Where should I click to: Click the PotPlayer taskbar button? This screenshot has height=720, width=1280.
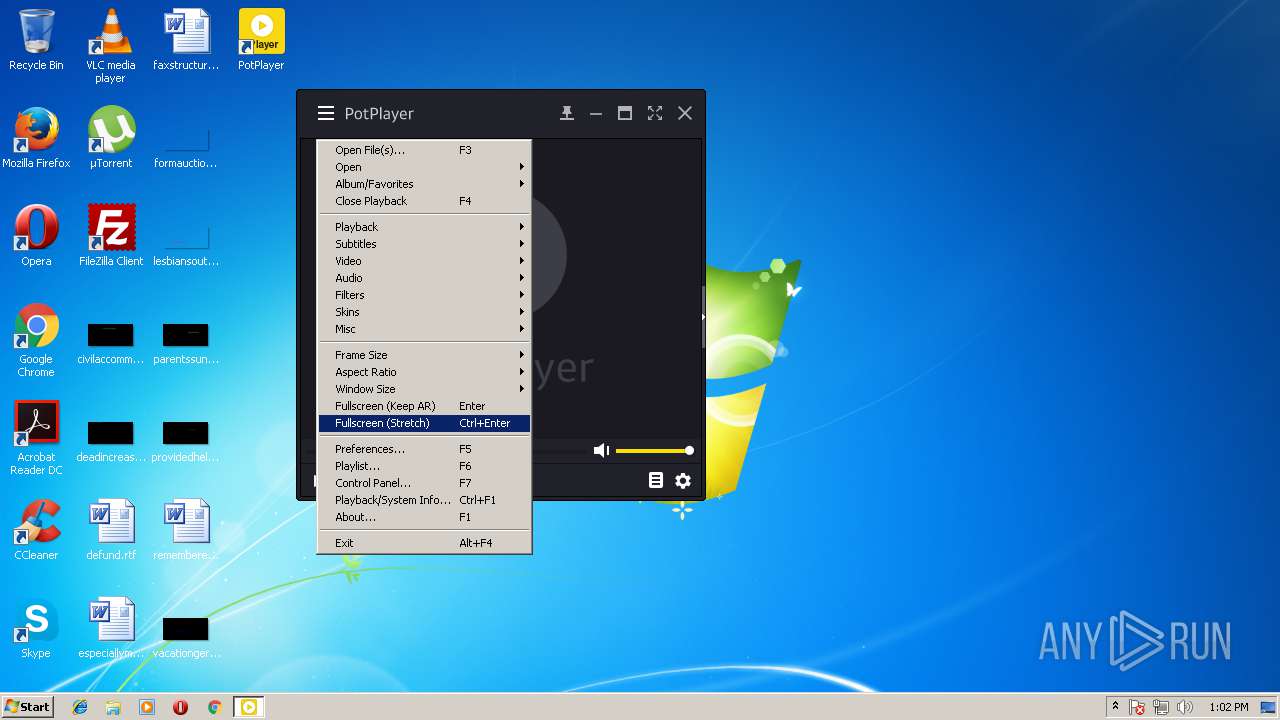248,707
